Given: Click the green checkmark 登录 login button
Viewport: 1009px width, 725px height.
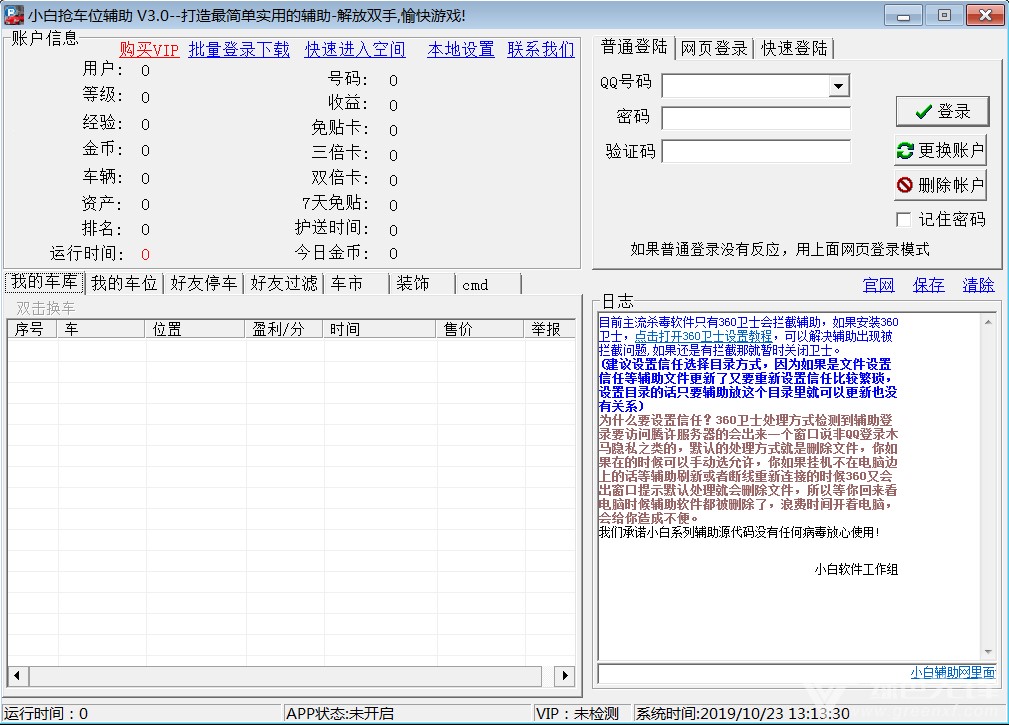Looking at the screenshot, I should 942,111.
